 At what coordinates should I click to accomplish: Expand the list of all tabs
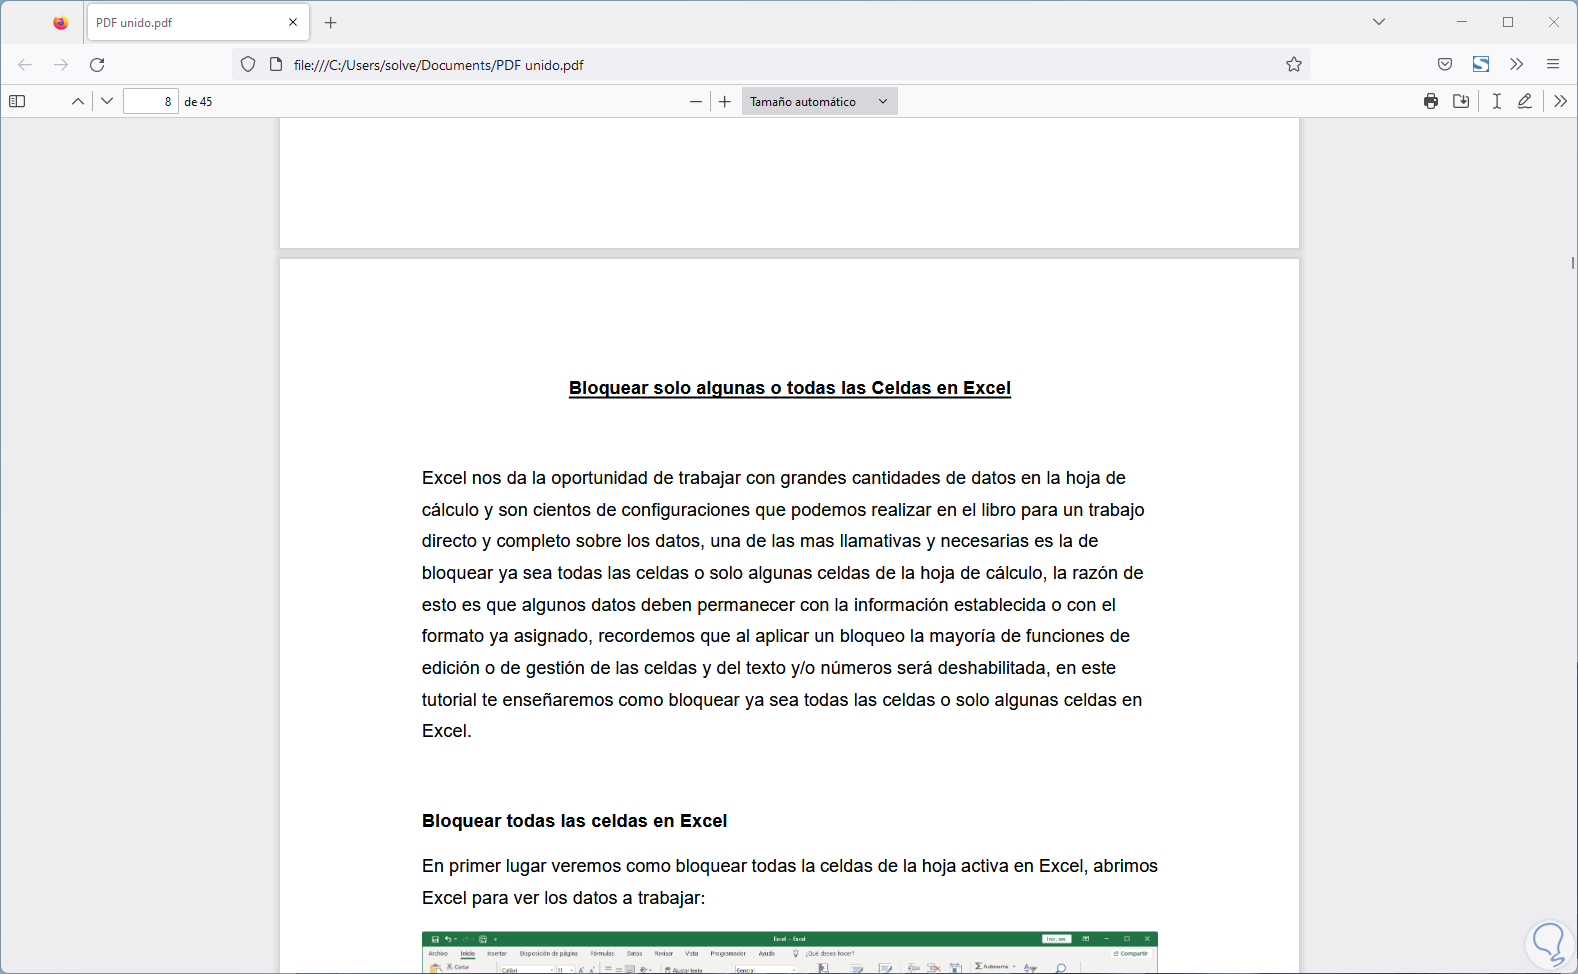pos(1379,22)
